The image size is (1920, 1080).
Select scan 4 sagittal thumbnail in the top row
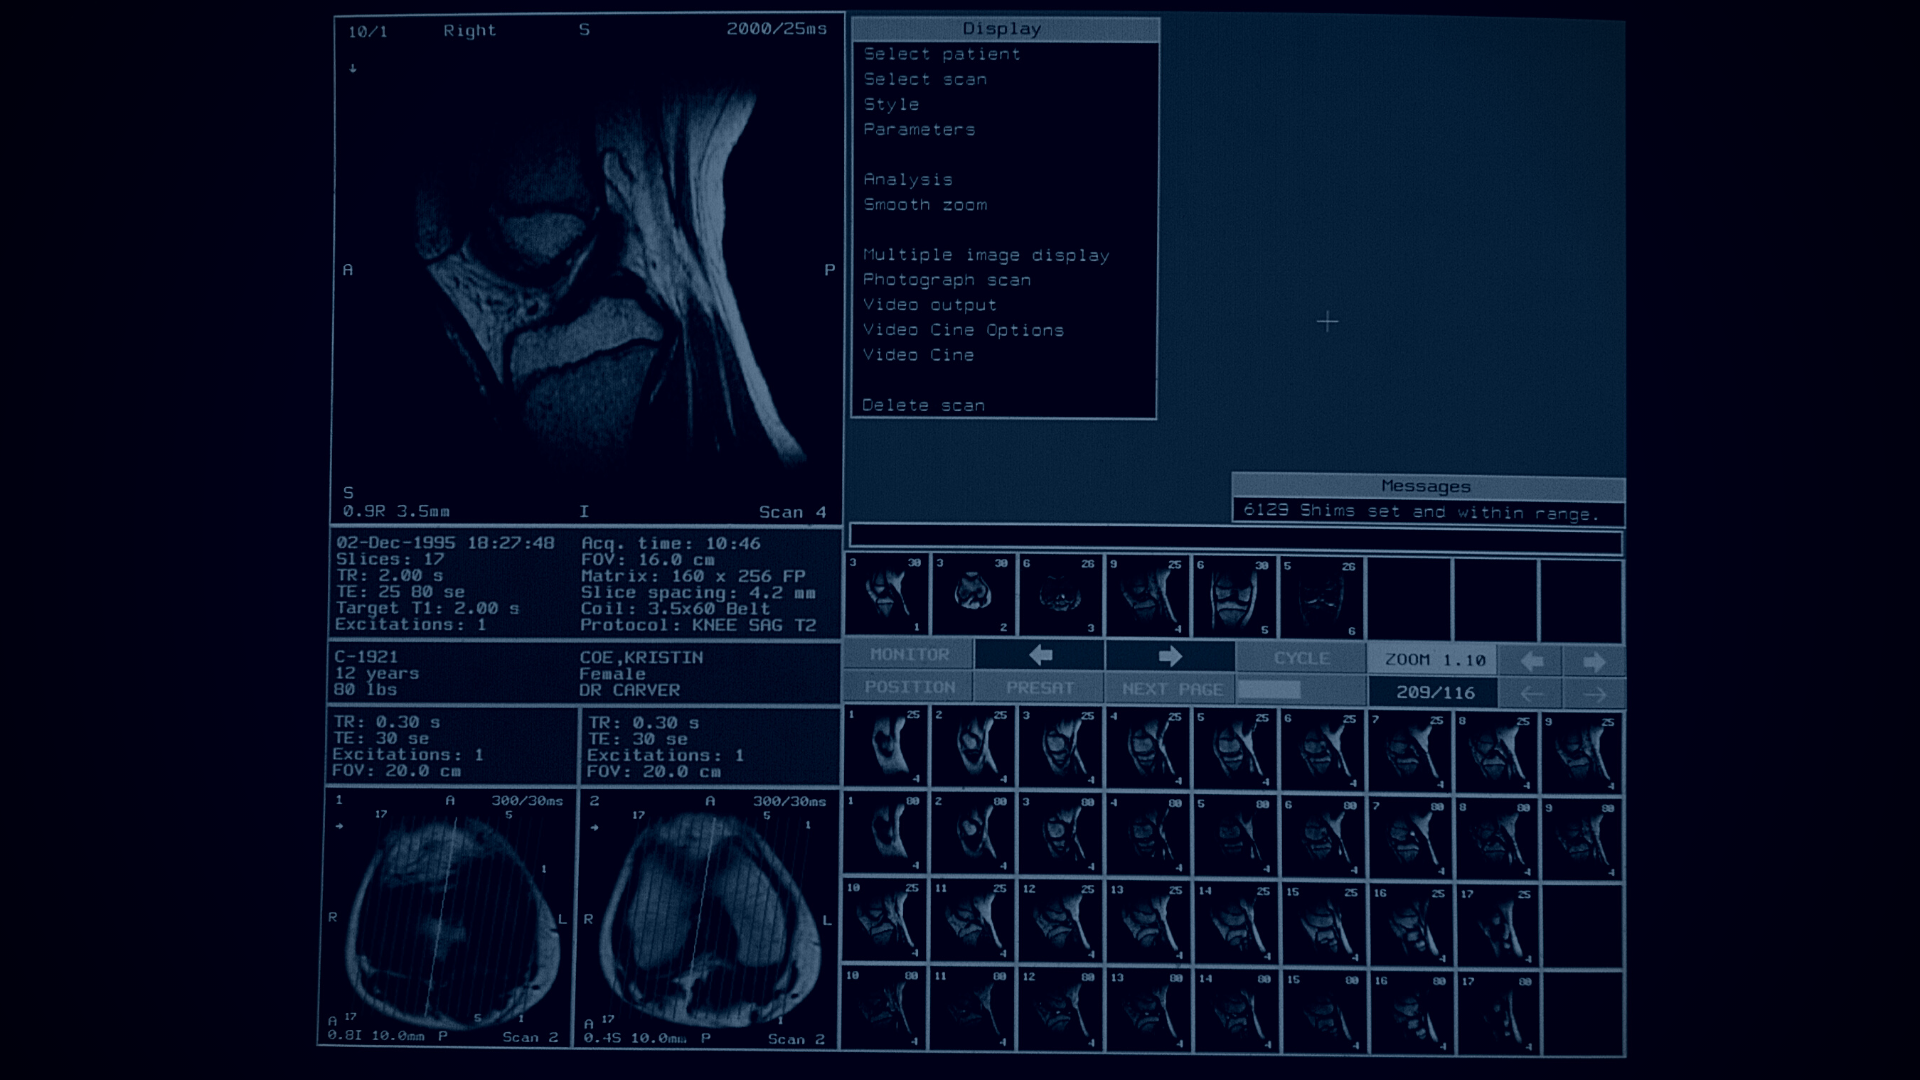[1147, 598]
